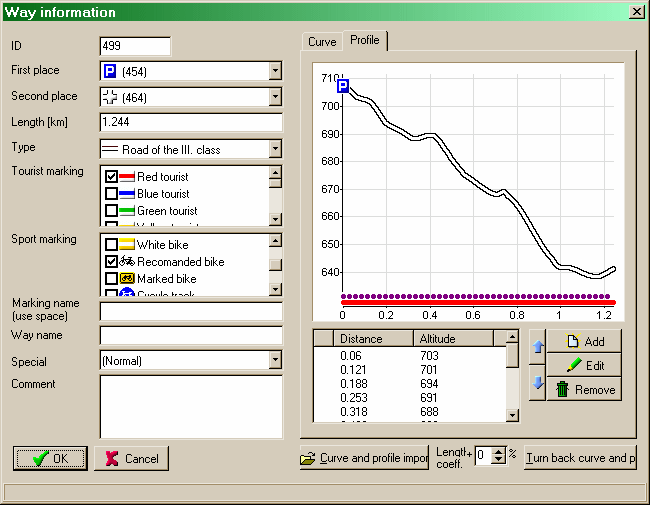Switch to the Curve tab
This screenshot has height=505, width=650.
pos(322,42)
